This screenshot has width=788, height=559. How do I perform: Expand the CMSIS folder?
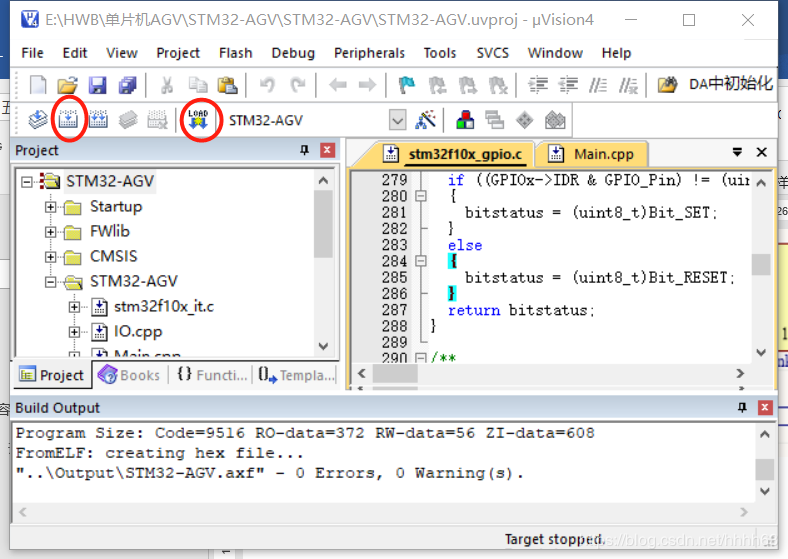click(x=50, y=257)
